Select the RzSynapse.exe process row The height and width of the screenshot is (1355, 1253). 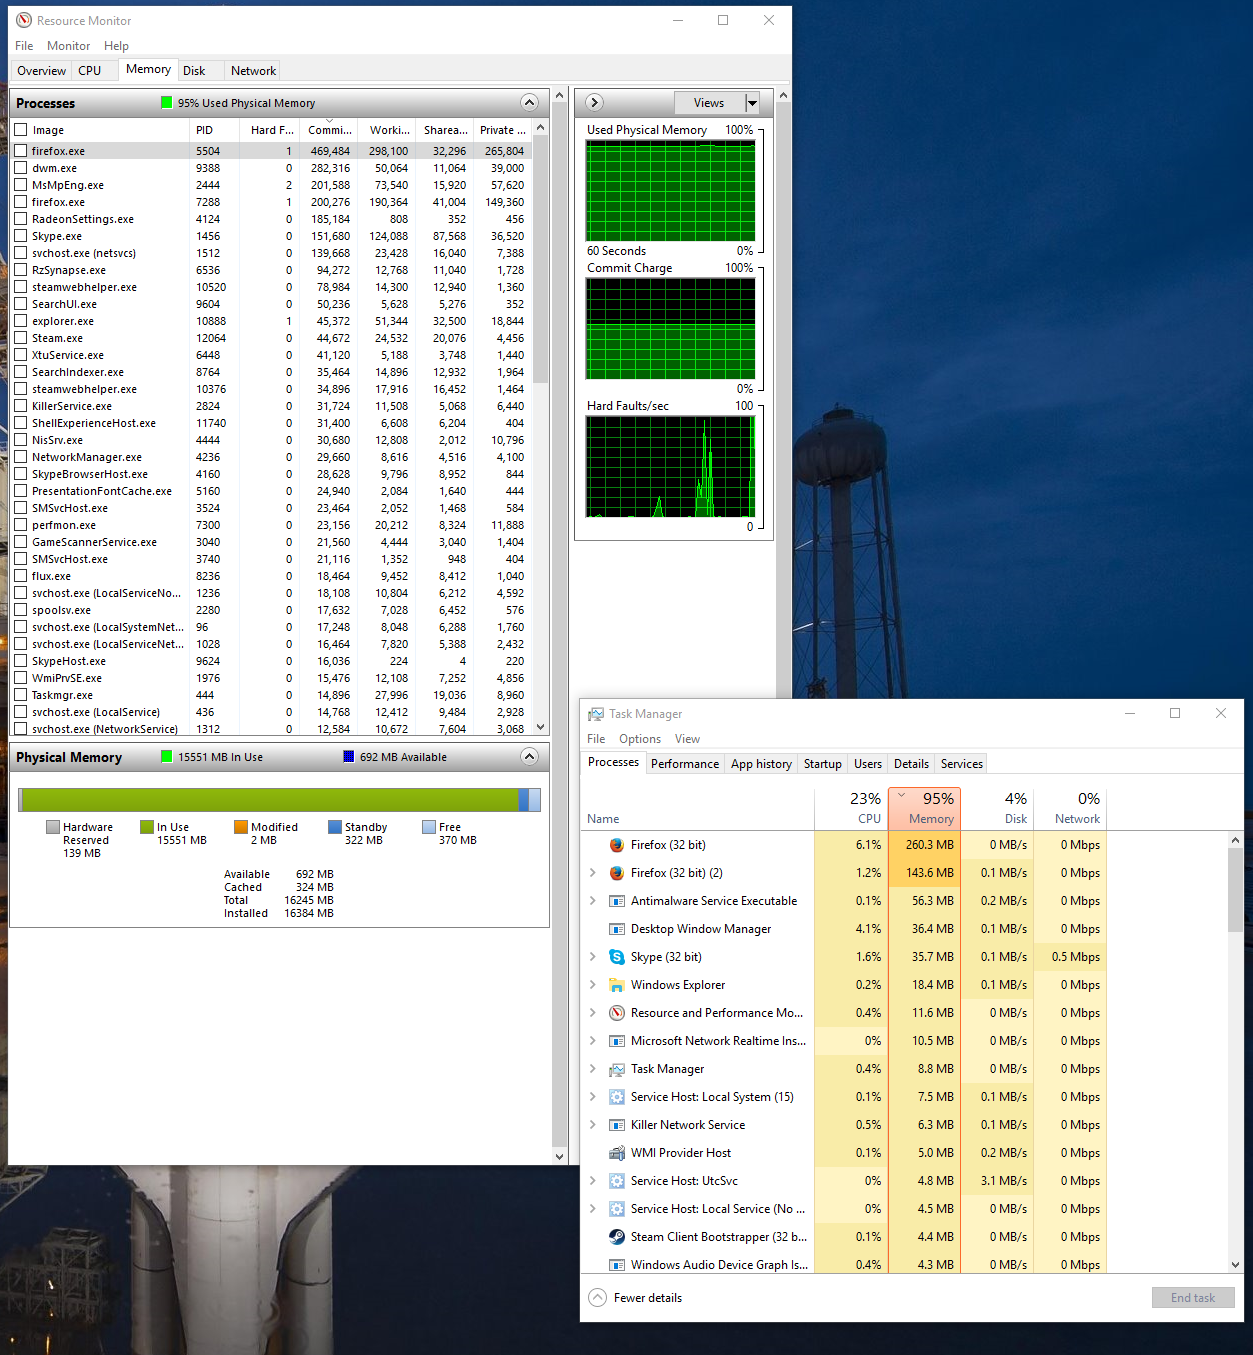pyautogui.click(x=271, y=270)
